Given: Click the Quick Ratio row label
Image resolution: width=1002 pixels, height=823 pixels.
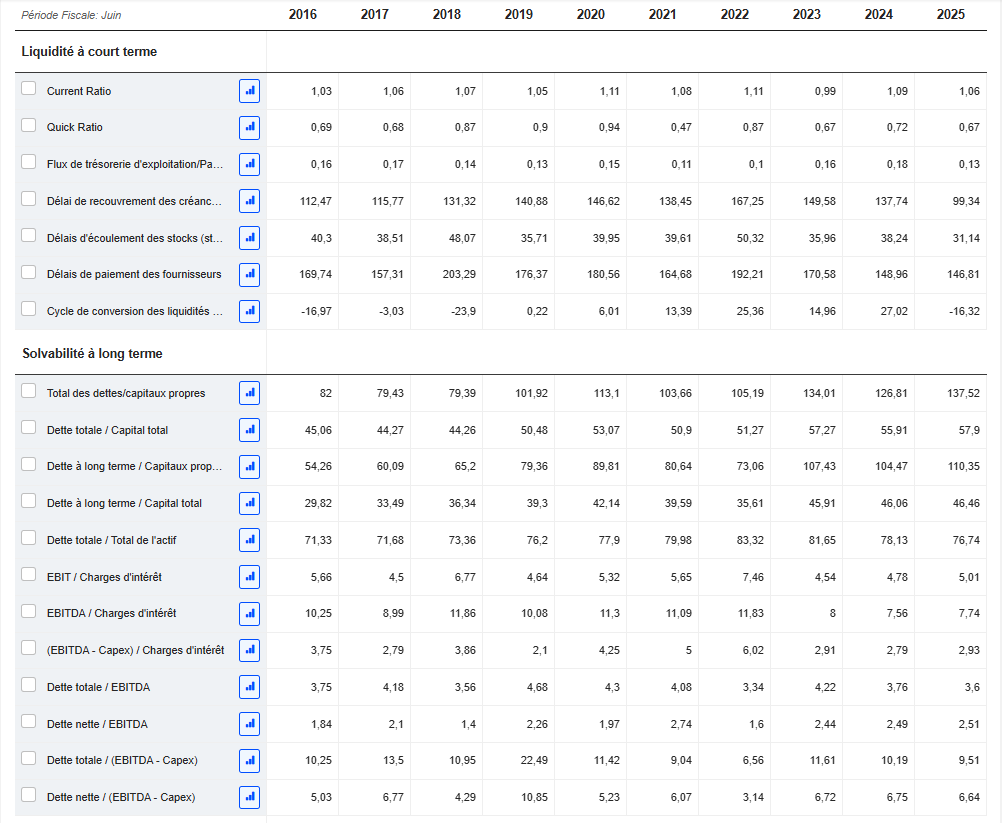Looking at the screenshot, I should pos(75,127).
